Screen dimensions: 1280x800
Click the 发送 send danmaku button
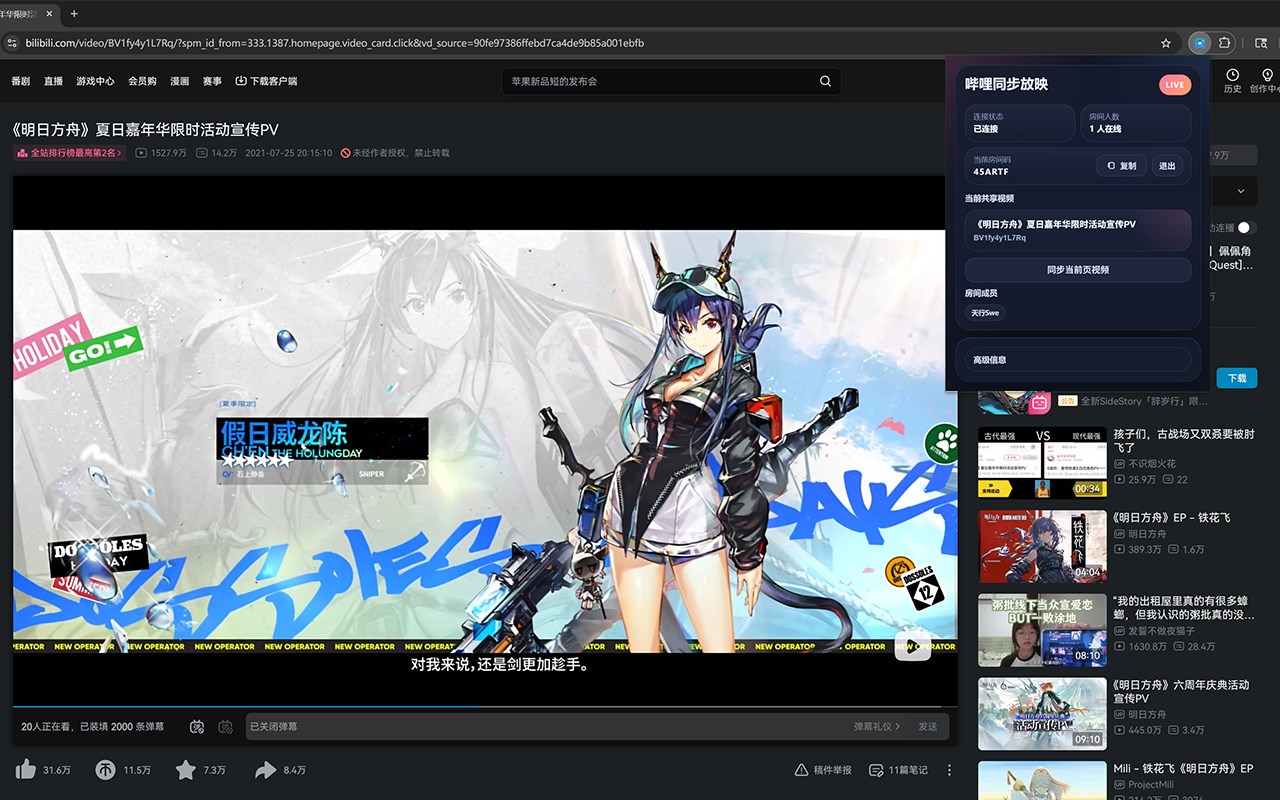928,726
